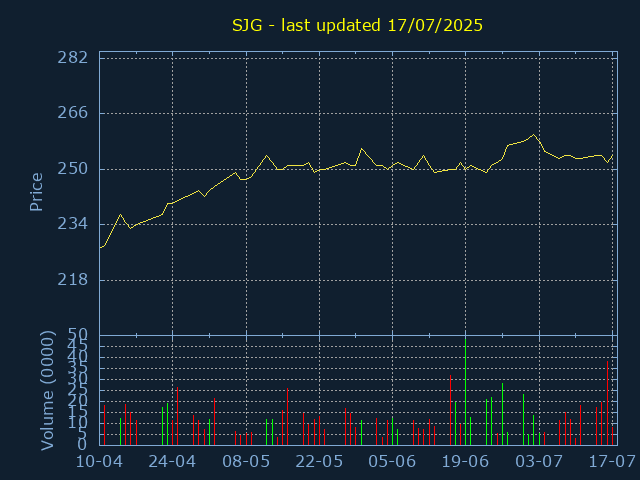The width and height of the screenshot is (640, 480).
Task: Click the 266 price axis label
Action: pos(73,113)
